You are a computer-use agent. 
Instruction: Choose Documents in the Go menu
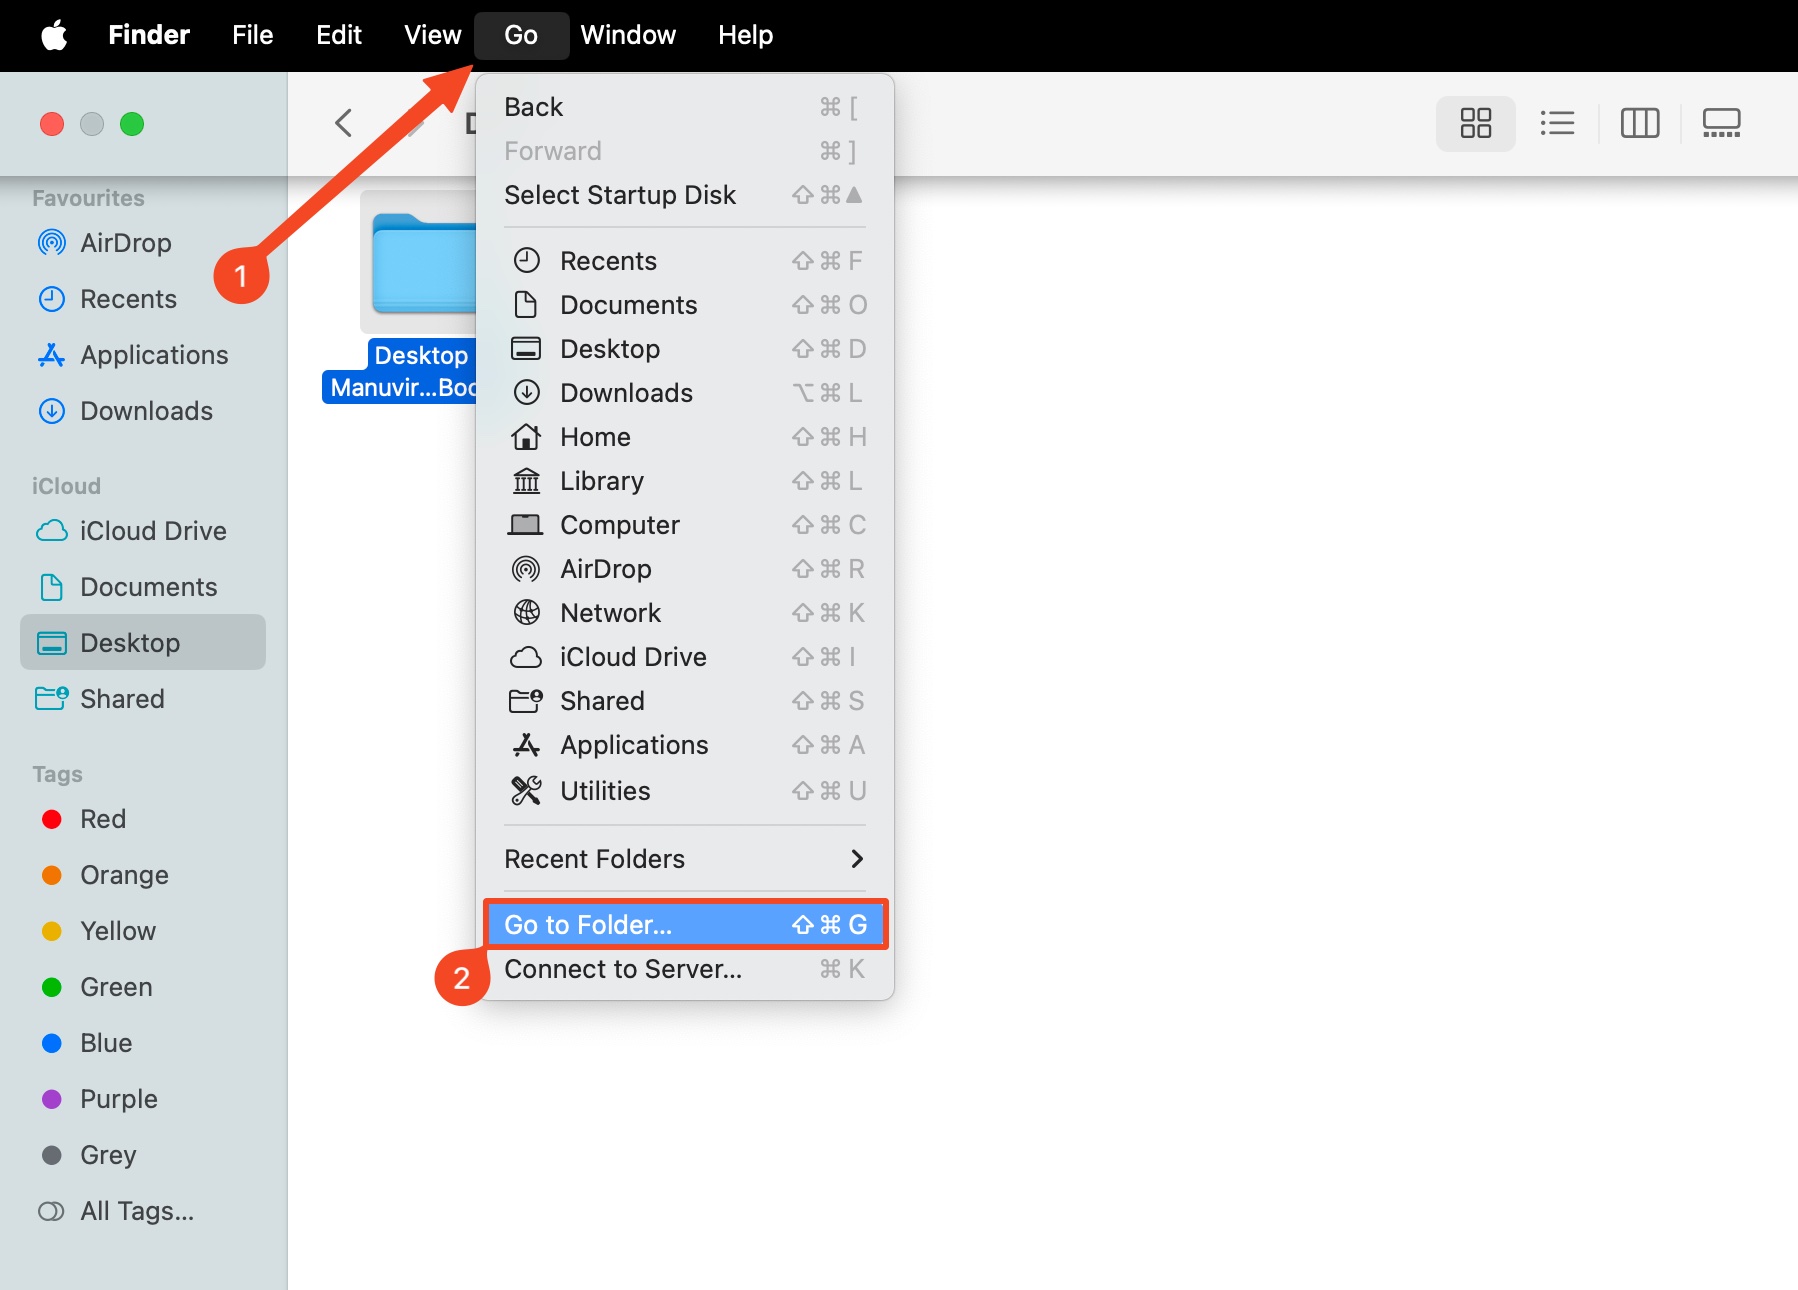685,305
